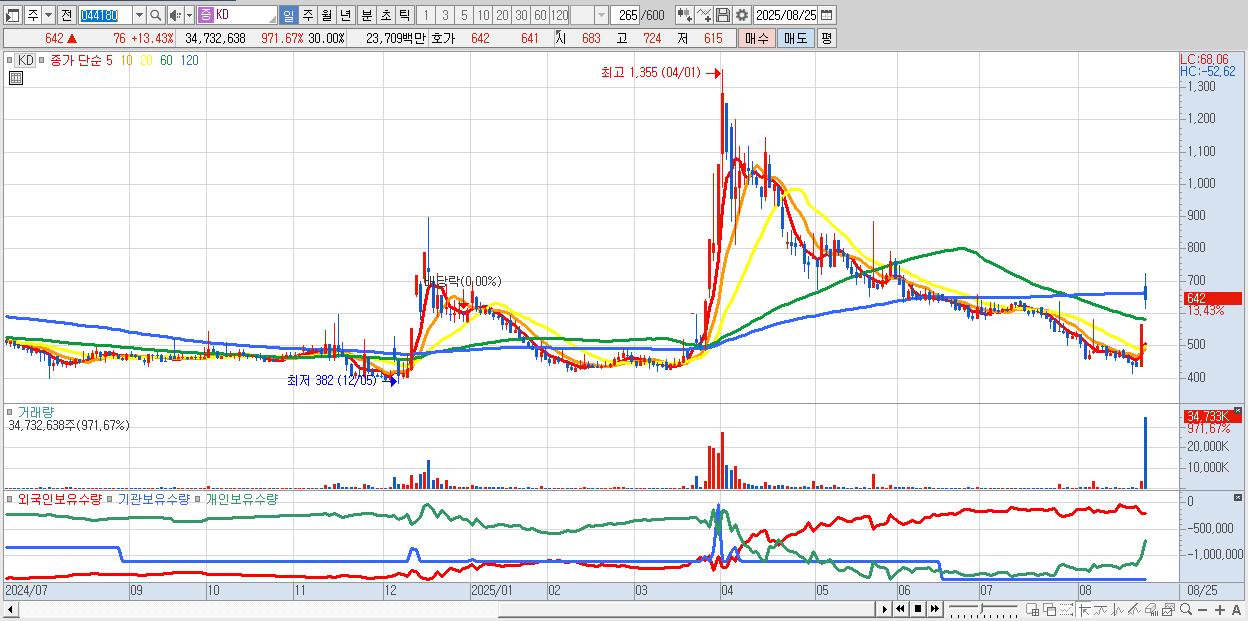
Task: Toggle the square marker before 종가 단순
Action: pyautogui.click(x=42, y=60)
